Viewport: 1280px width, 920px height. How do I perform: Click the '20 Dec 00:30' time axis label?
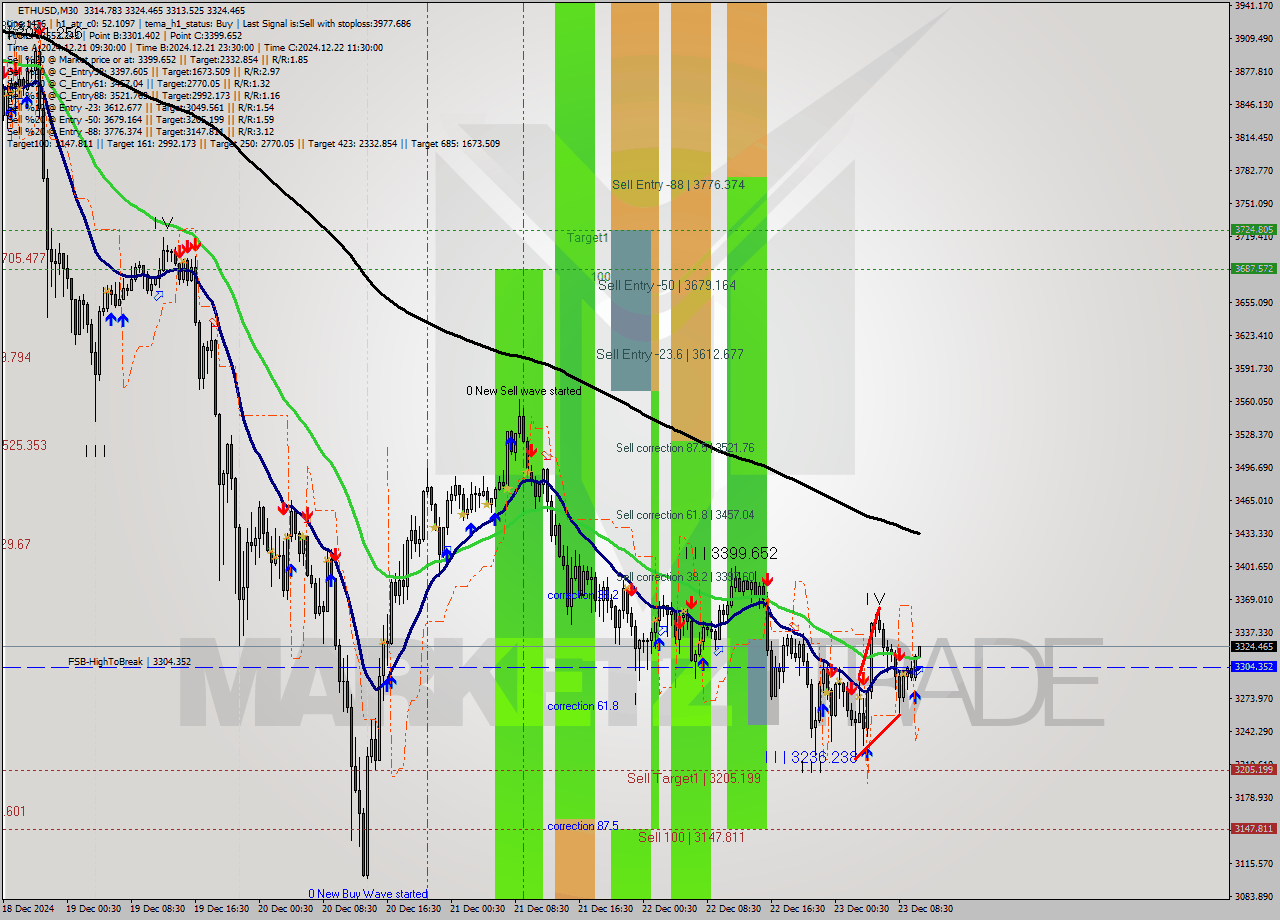[x=285, y=909]
